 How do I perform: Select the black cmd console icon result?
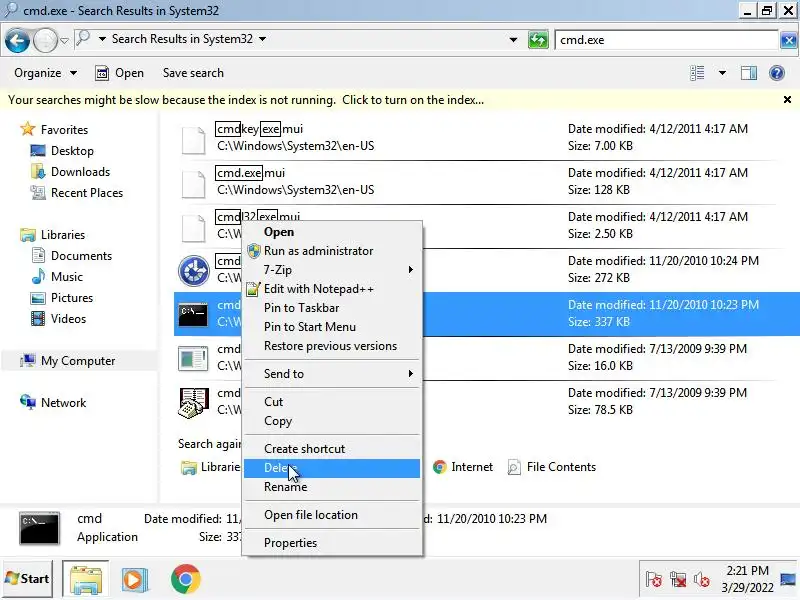click(x=193, y=314)
